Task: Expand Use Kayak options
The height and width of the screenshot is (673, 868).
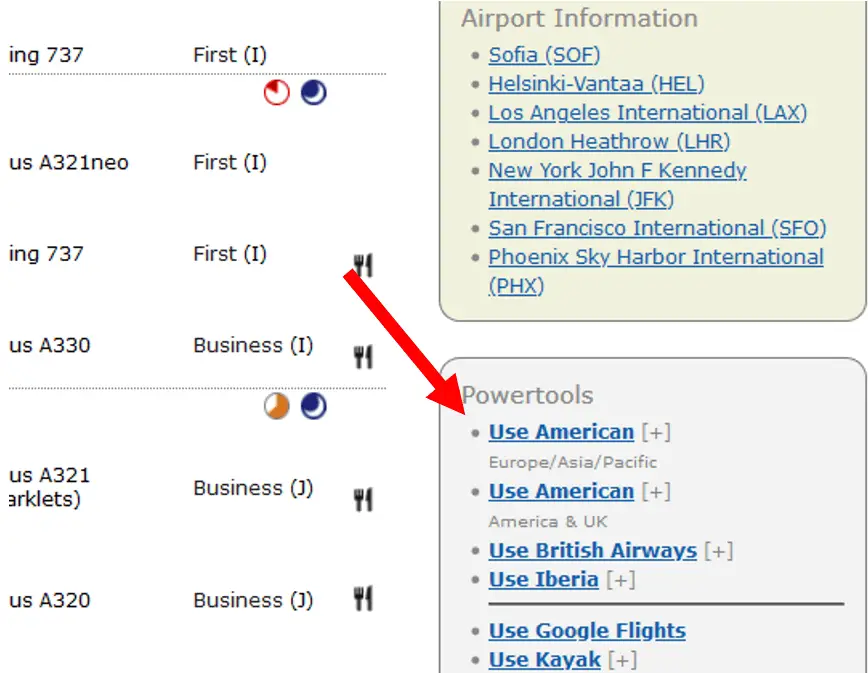Action: click(623, 660)
